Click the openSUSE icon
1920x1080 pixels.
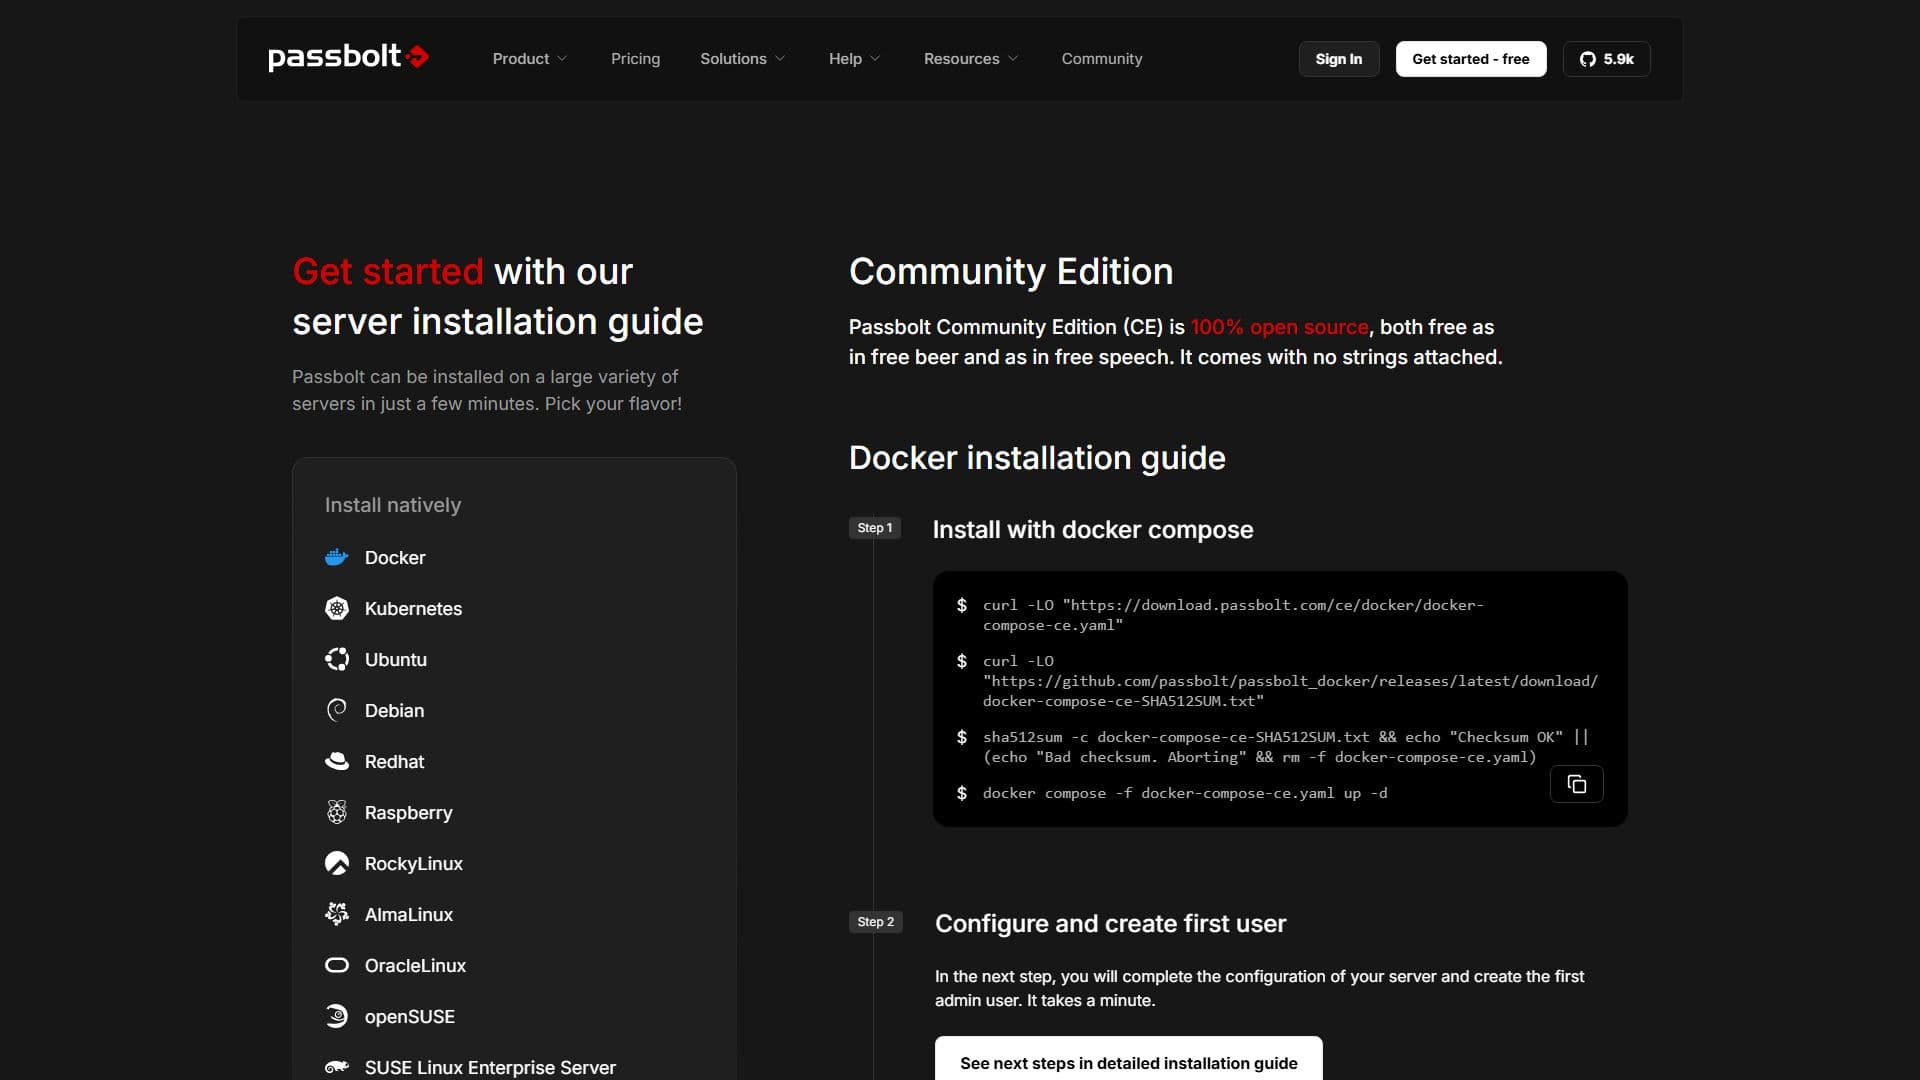click(x=337, y=1017)
